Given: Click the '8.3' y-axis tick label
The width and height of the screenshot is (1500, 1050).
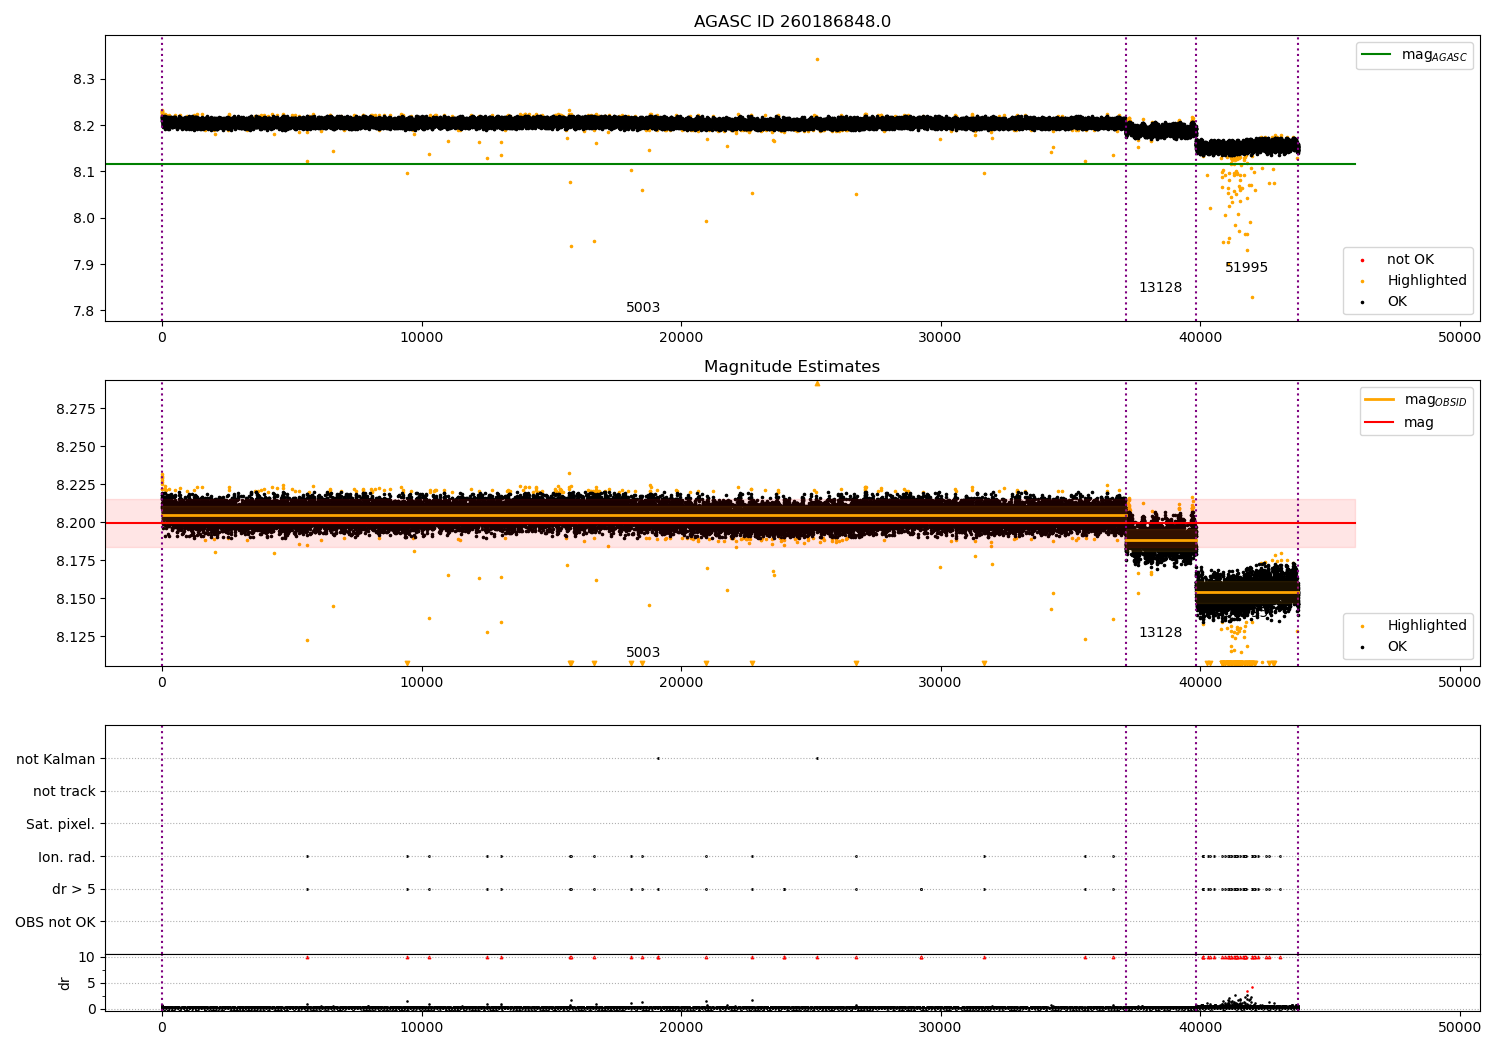Looking at the screenshot, I should tap(85, 80).
